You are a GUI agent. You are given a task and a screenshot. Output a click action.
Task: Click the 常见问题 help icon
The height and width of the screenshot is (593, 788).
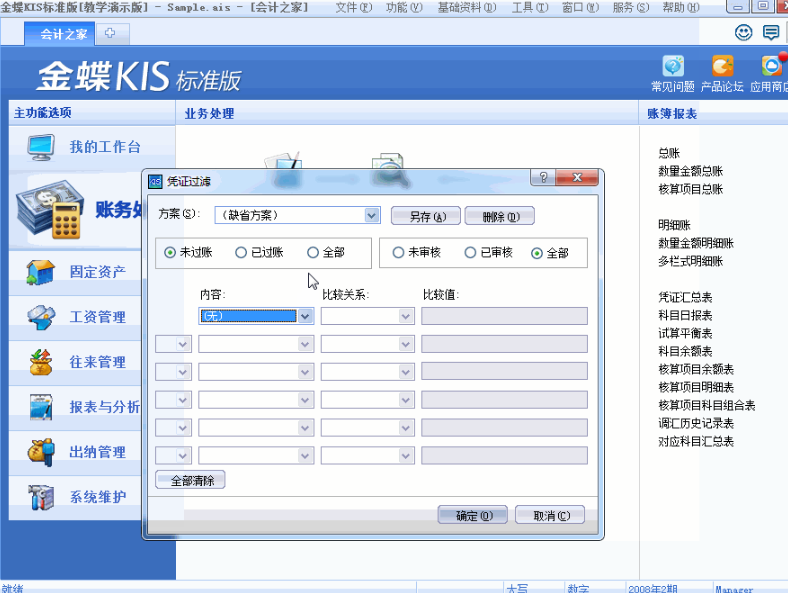(674, 66)
